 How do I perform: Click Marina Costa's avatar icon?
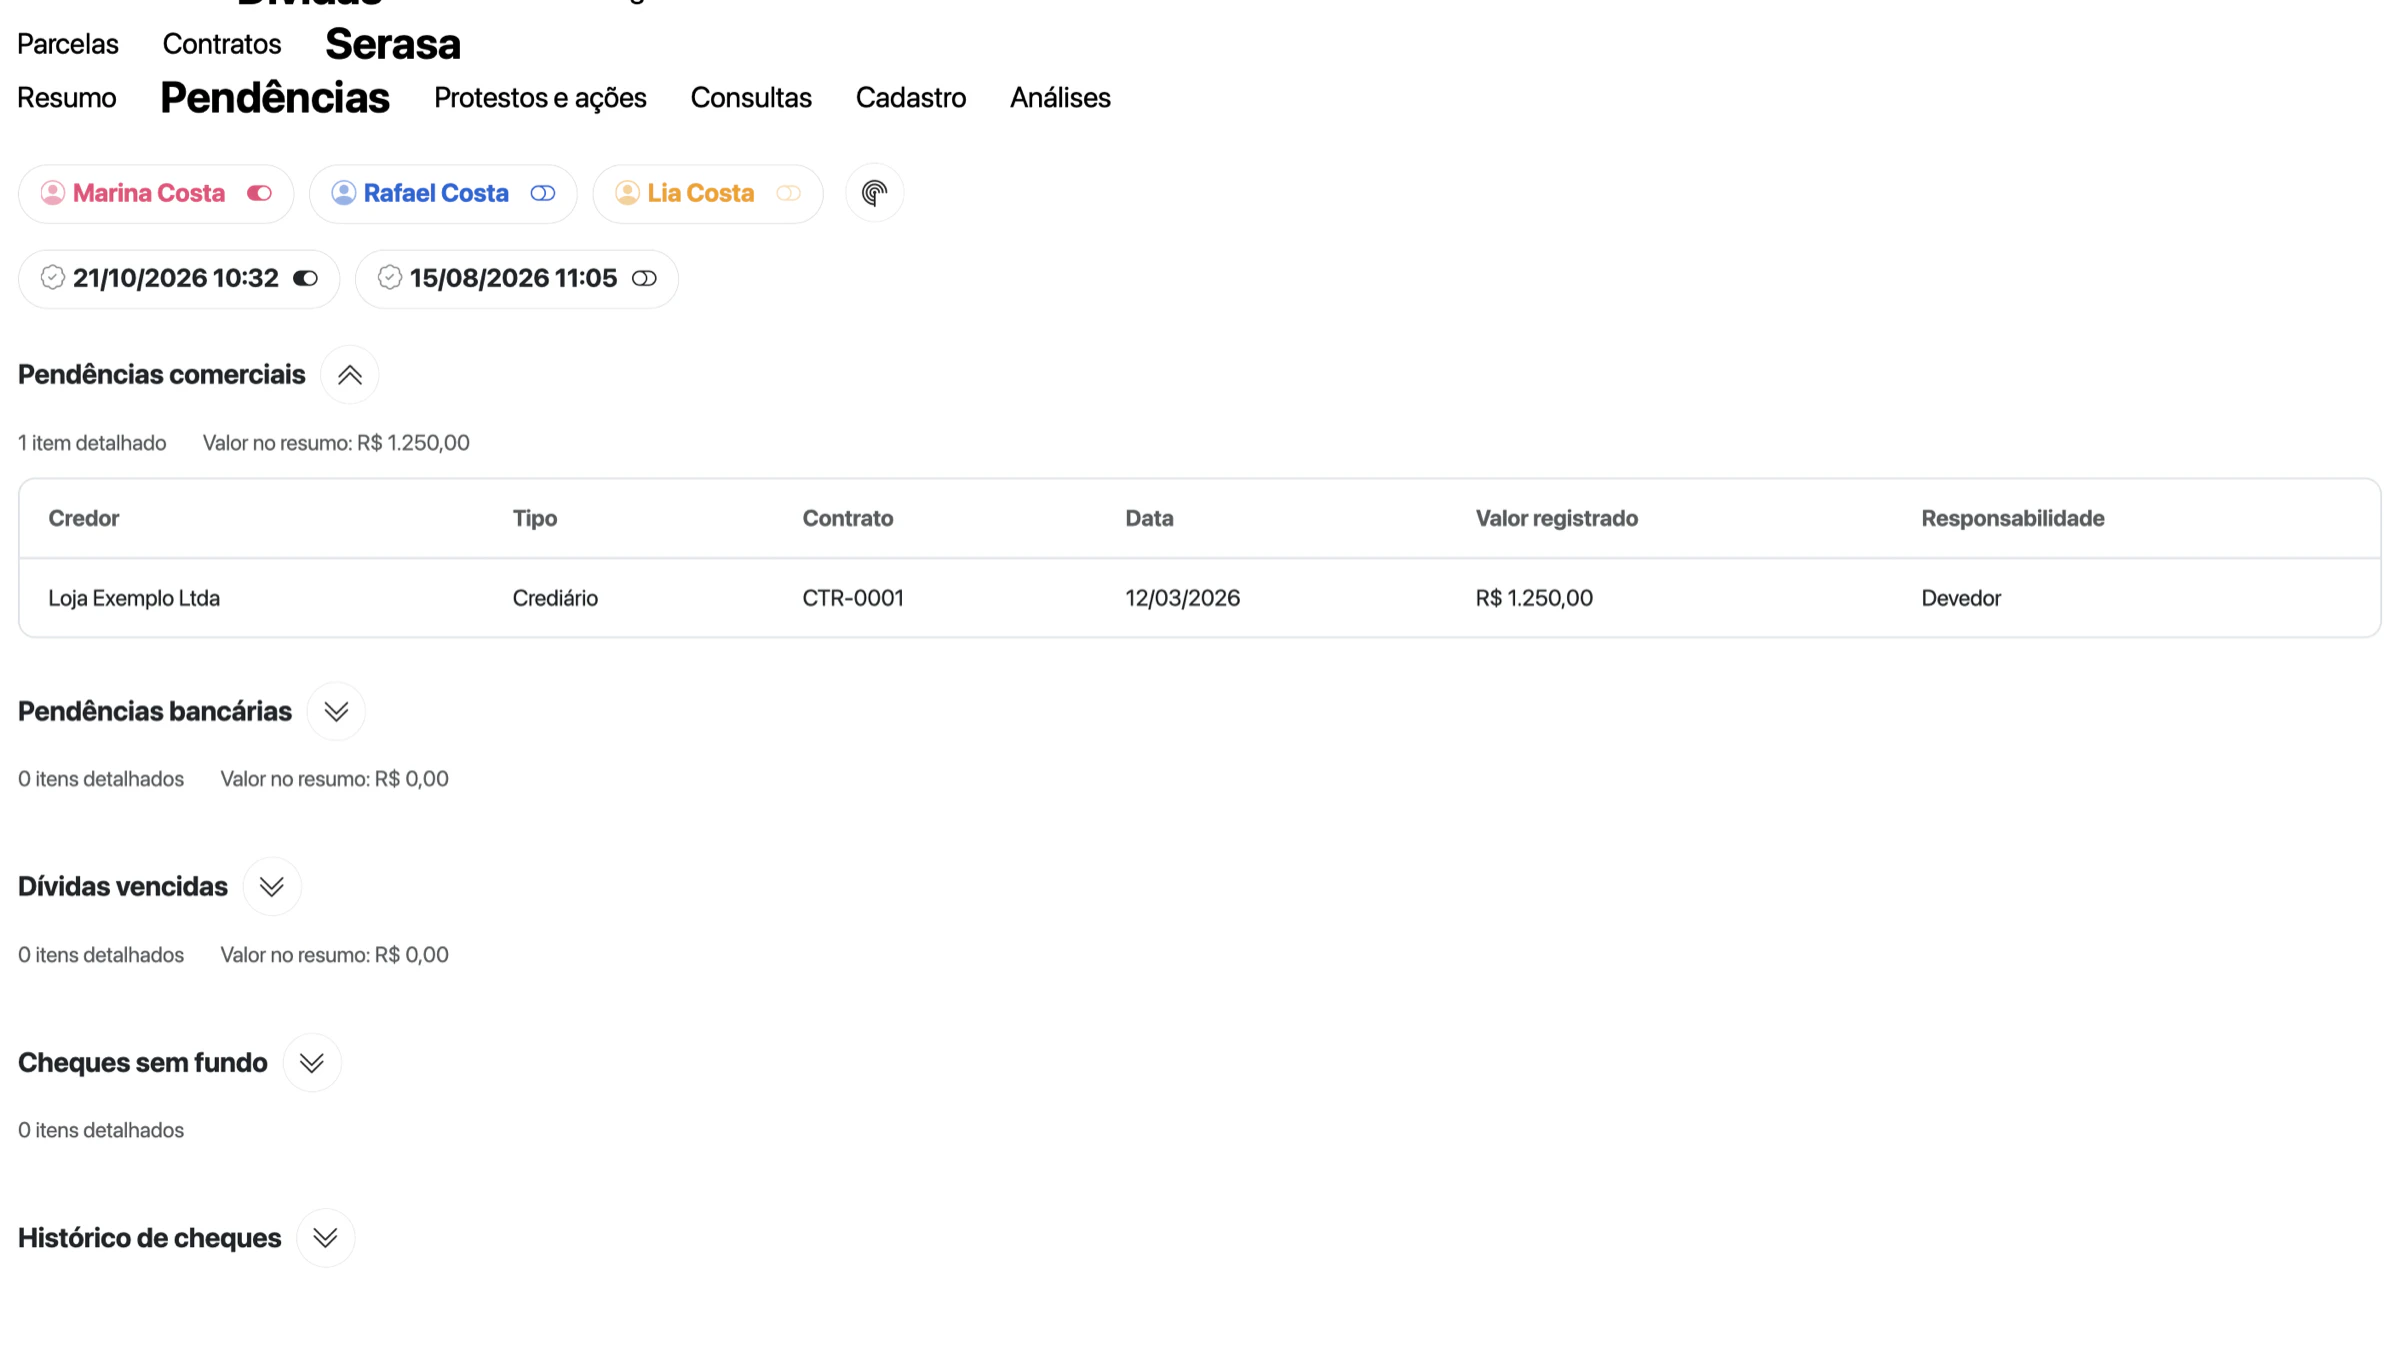[53, 193]
